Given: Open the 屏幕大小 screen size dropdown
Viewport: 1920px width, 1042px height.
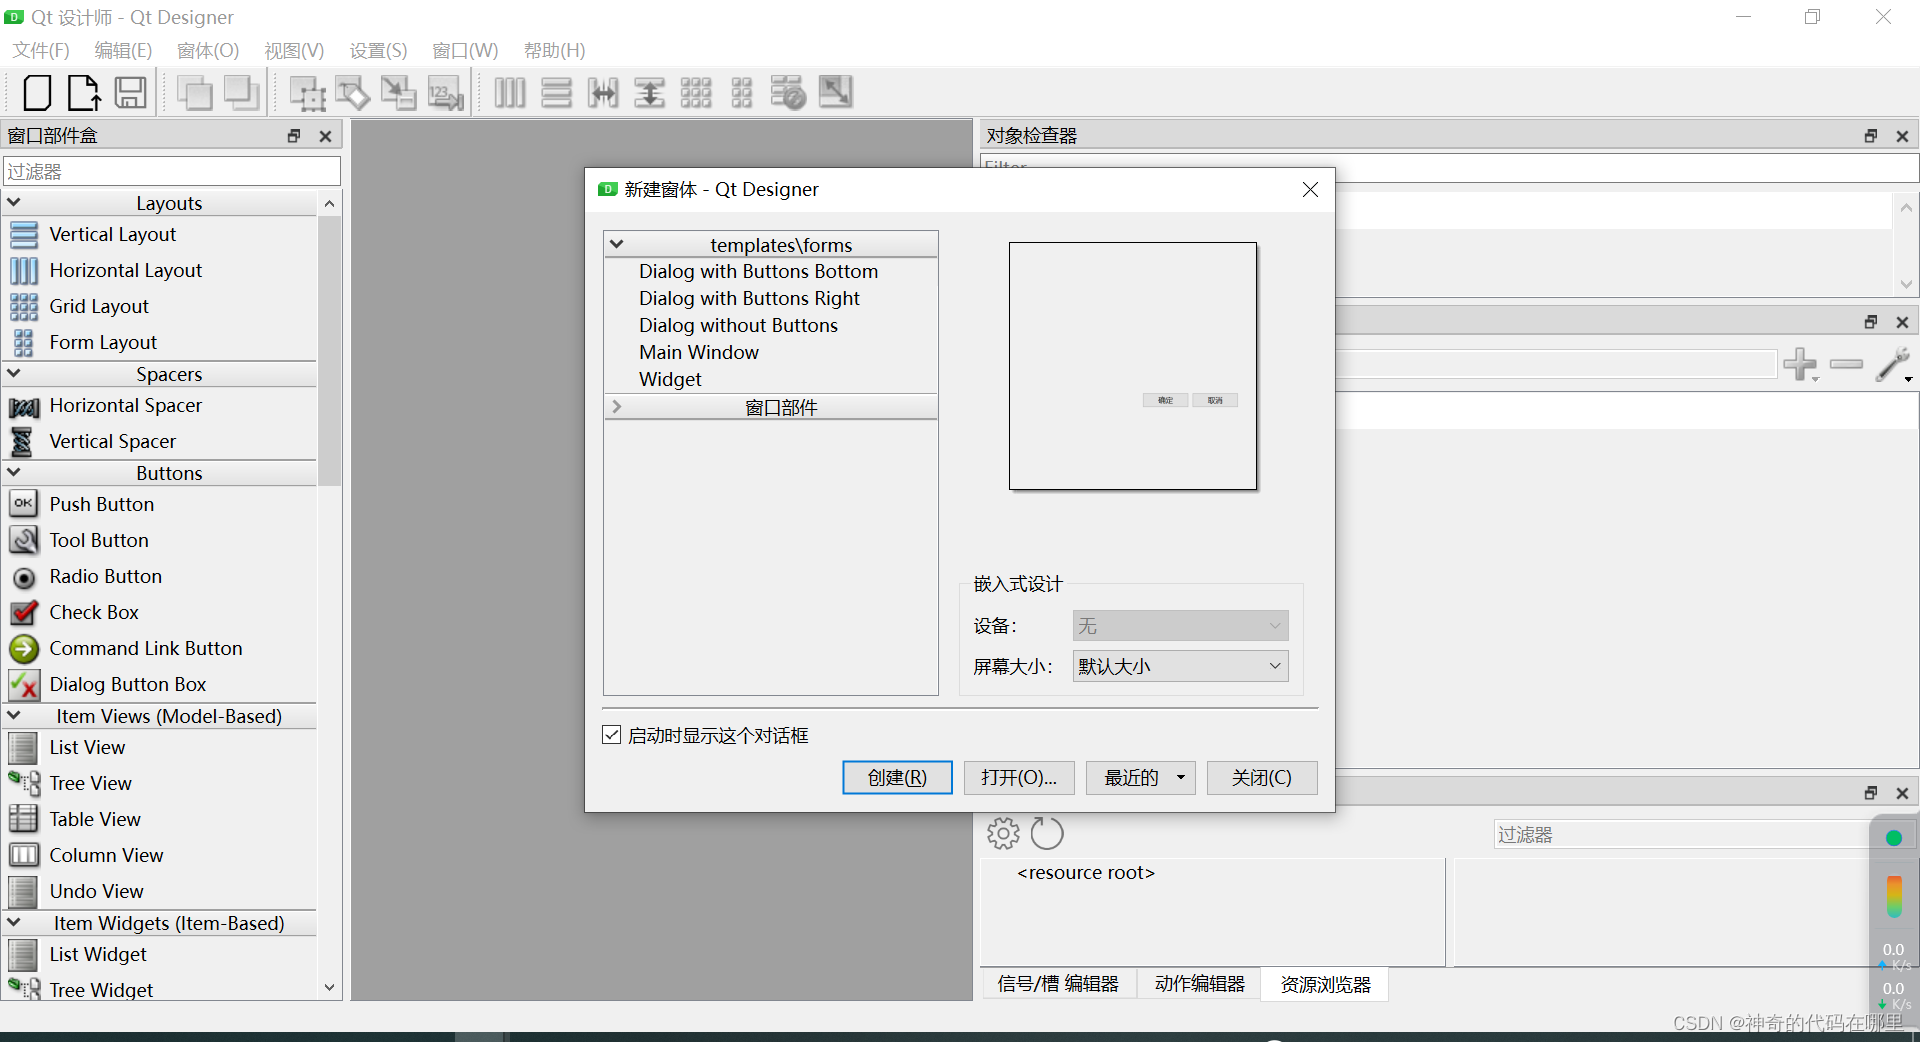Looking at the screenshot, I should click(x=1180, y=666).
